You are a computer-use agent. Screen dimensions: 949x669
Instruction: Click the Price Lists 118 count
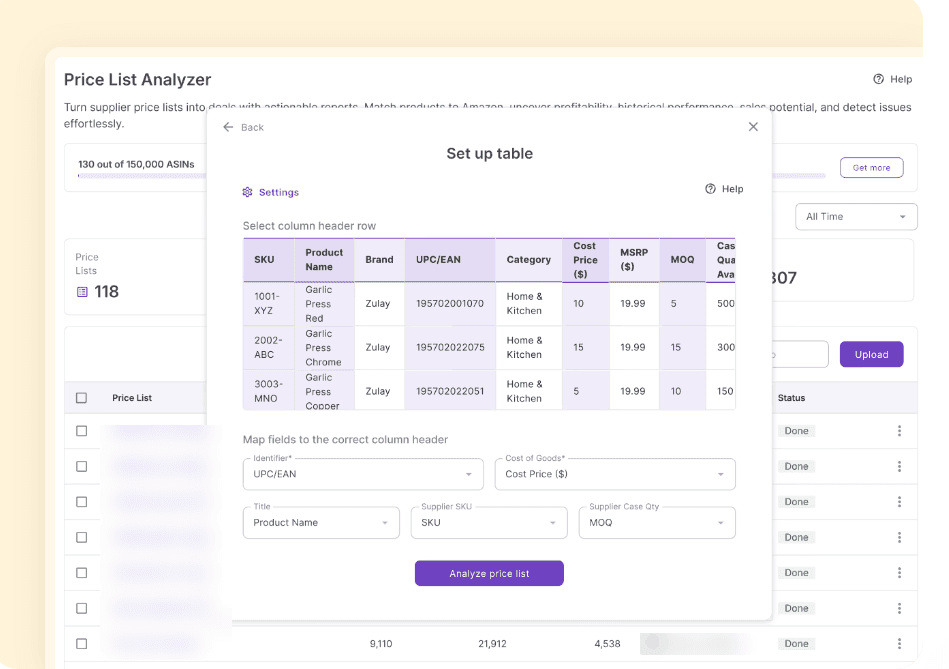click(107, 292)
